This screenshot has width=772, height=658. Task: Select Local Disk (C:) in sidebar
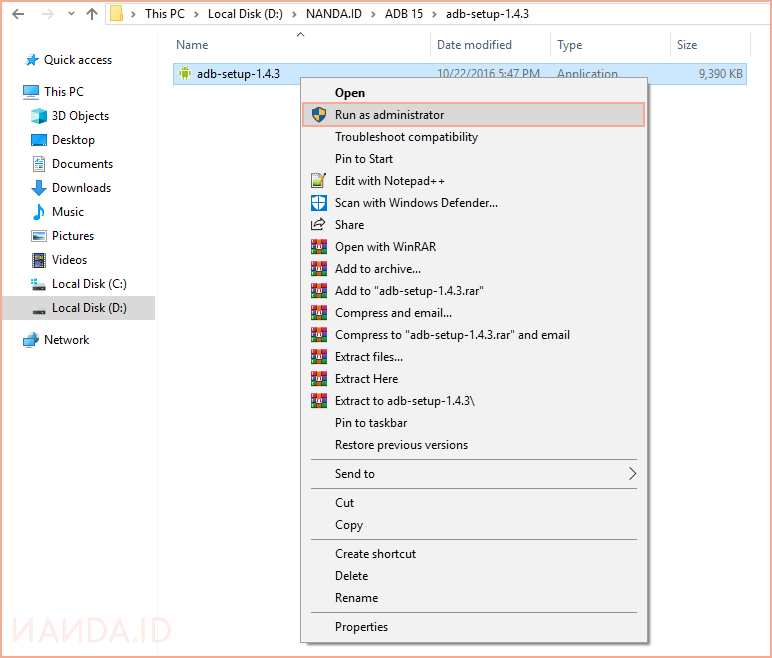89,284
